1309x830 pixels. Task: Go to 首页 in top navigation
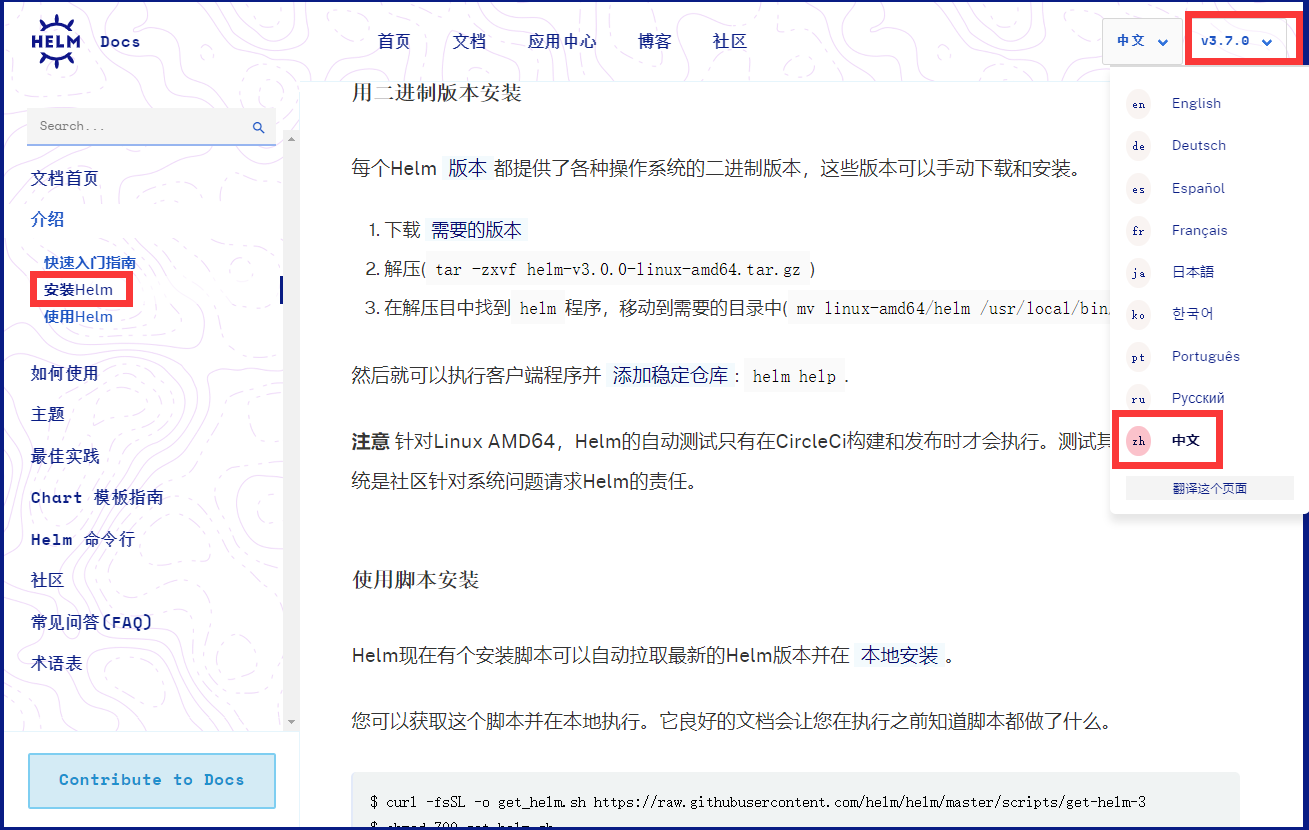click(x=394, y=41)
